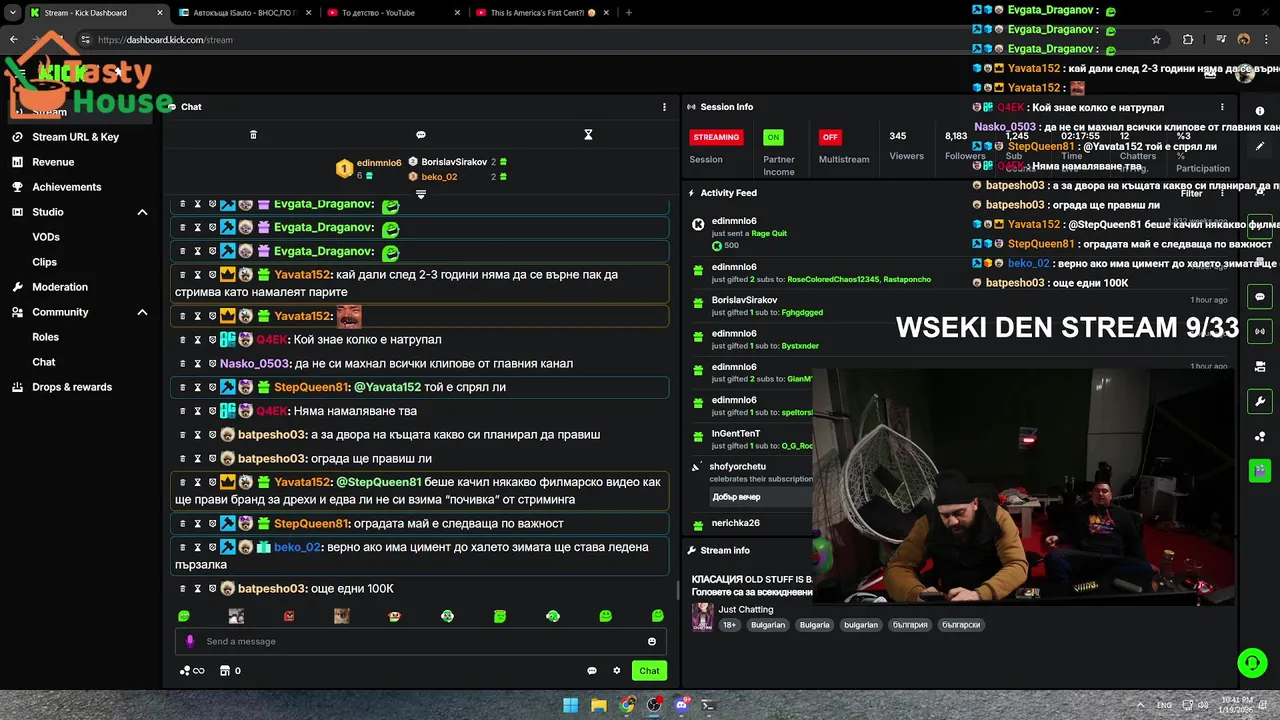The width and height of the screenshot is (1280, 720).
Task: Click the red STREAMING session badge
Action: pos(716,137)
